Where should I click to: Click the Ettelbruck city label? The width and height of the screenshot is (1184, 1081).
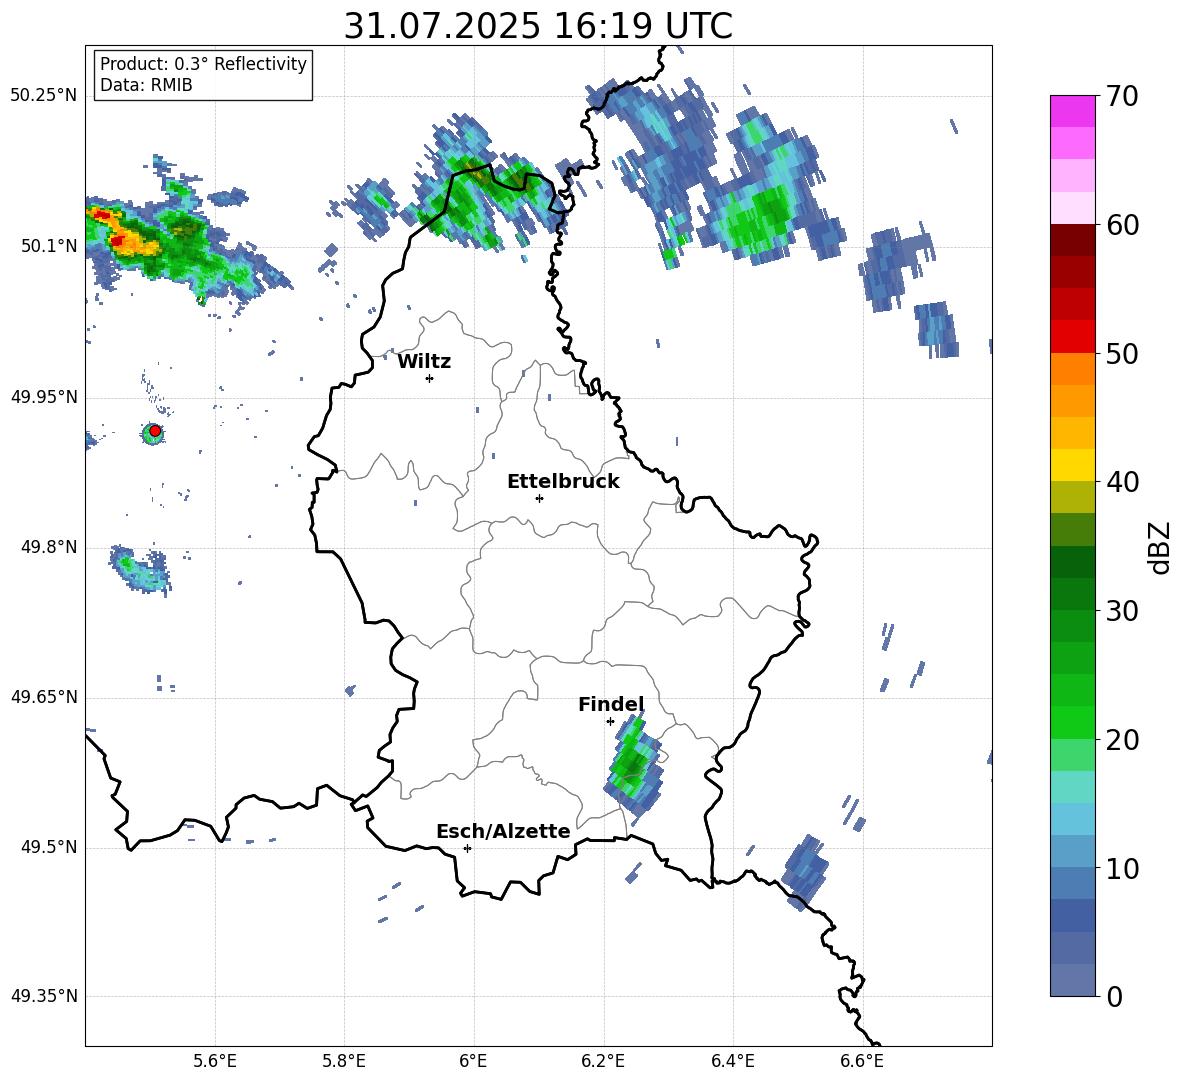(563, 482)
